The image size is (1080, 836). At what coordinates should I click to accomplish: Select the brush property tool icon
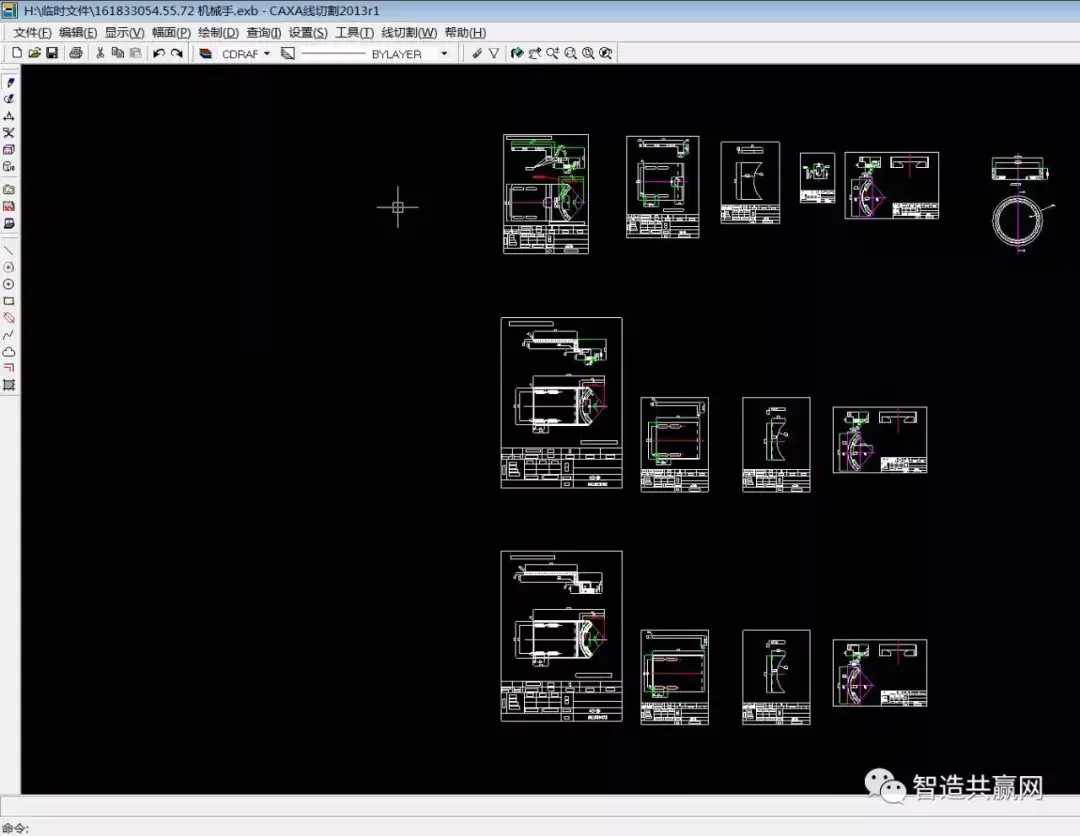(477, 53)
